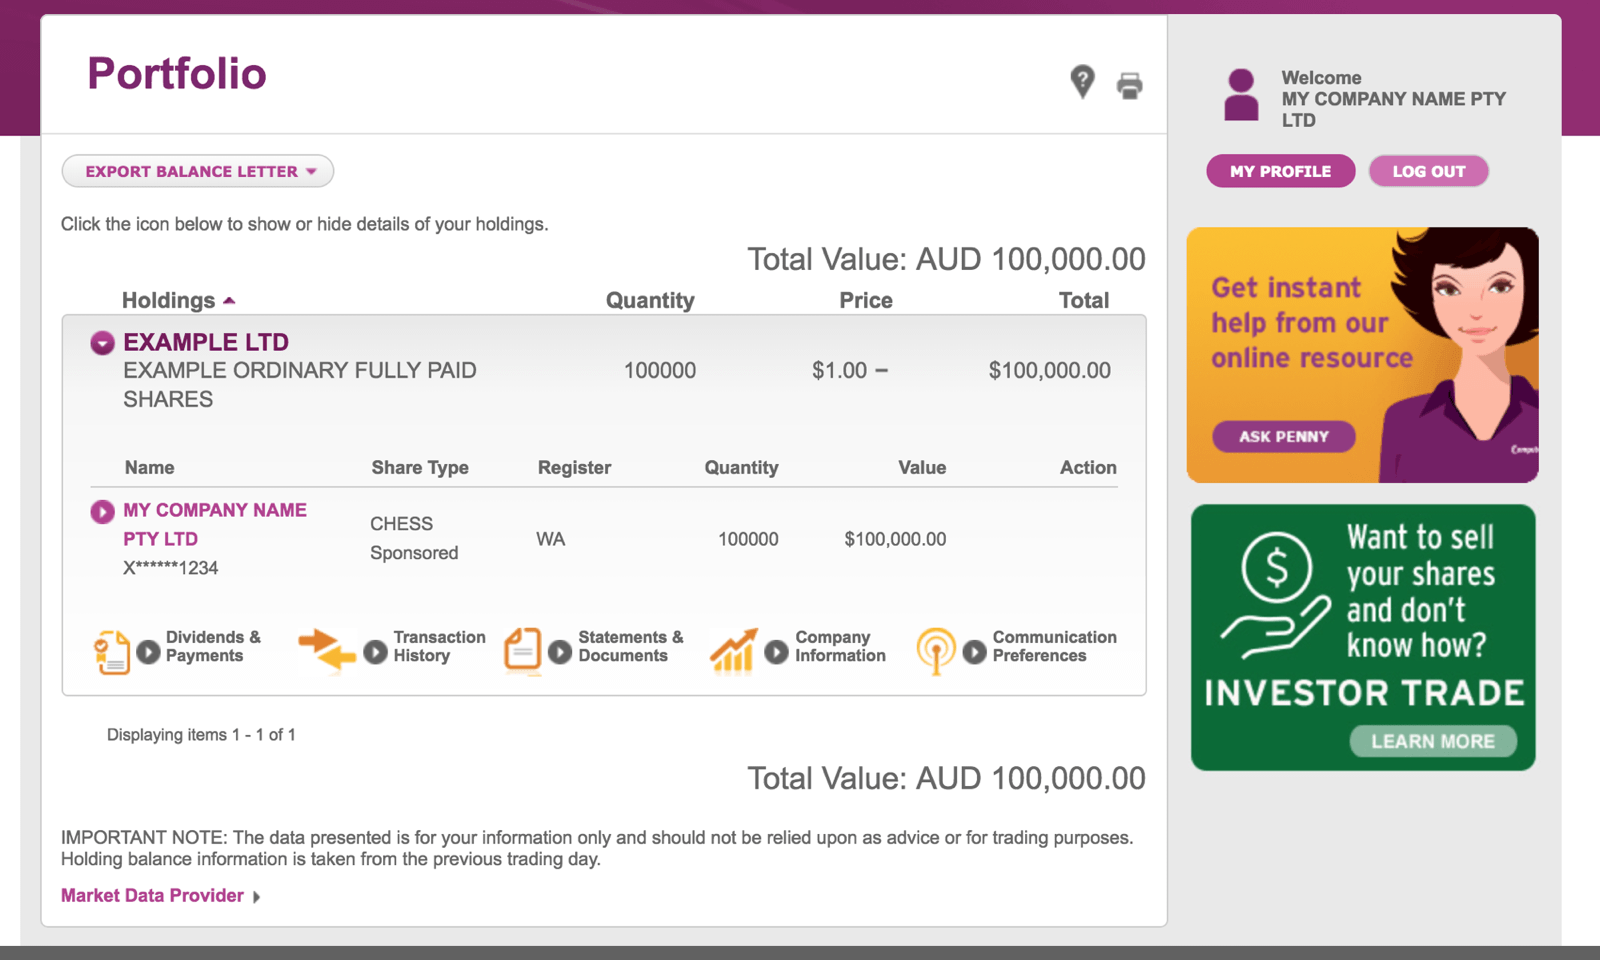Open My Profile
This screenshot has height=960, width=1600.
1280,171
